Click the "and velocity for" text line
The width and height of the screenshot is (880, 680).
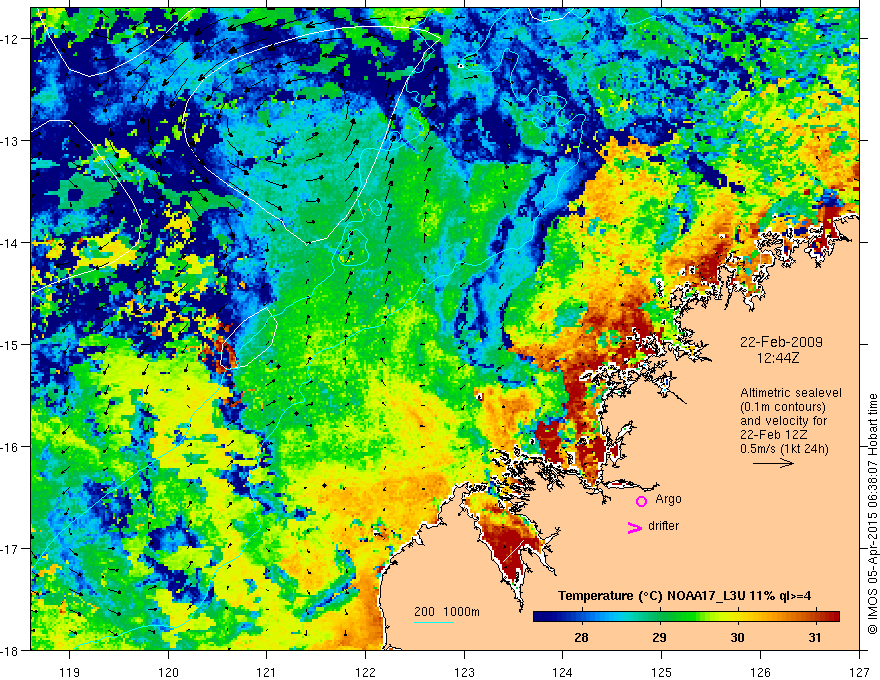(783, 421)
